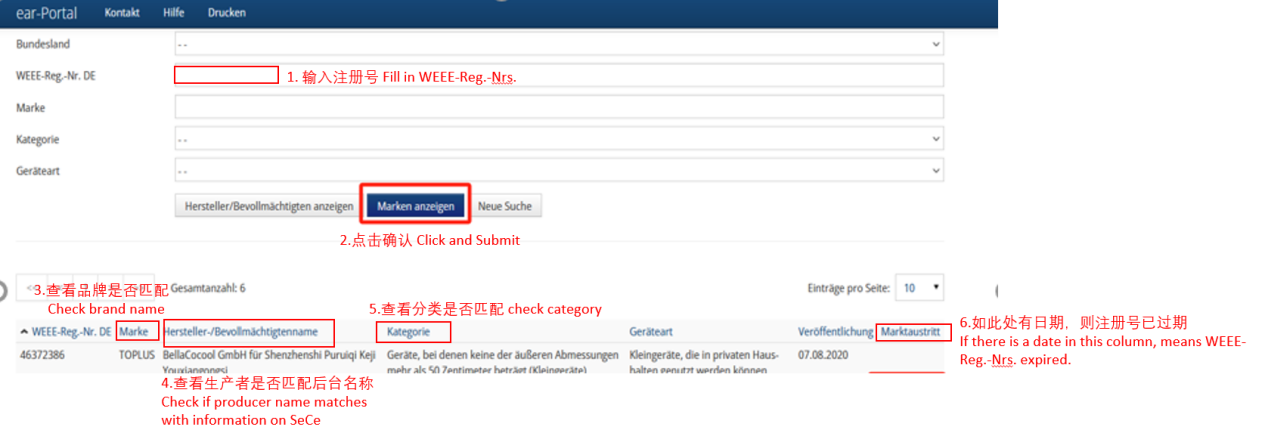Click the Marken anzeigen button

[415, 207]
